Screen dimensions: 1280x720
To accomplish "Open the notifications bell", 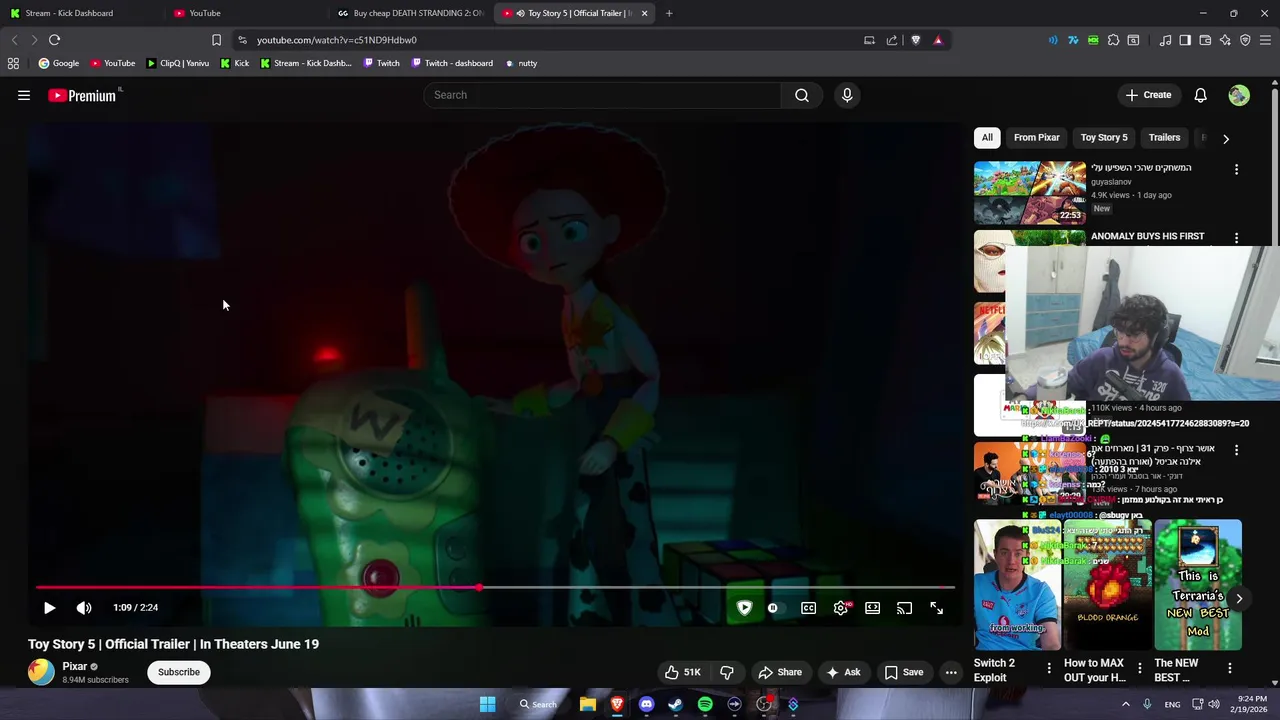I will pos(1200,95).
